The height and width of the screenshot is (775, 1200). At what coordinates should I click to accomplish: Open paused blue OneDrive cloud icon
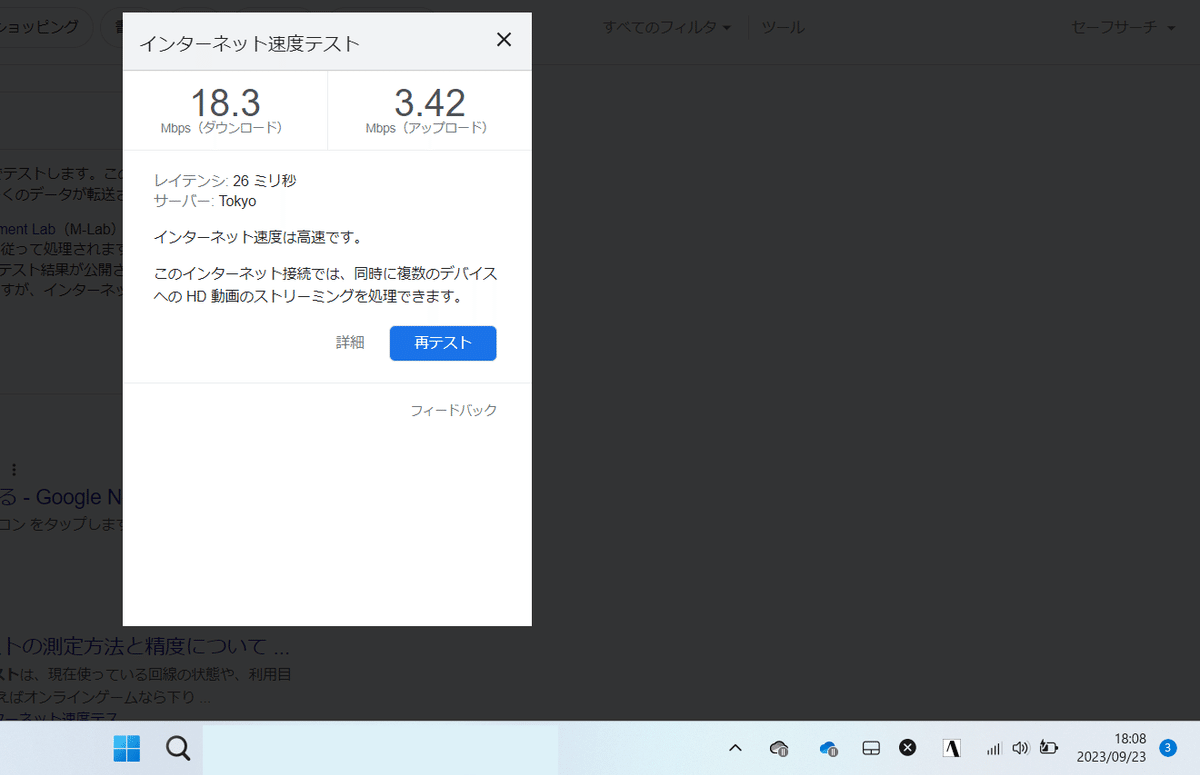tap(827, 748)
